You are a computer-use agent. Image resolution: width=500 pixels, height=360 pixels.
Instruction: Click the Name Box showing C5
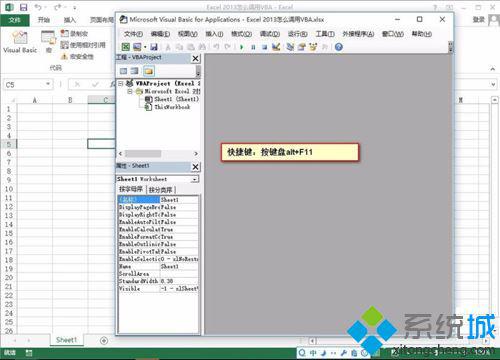28,85
